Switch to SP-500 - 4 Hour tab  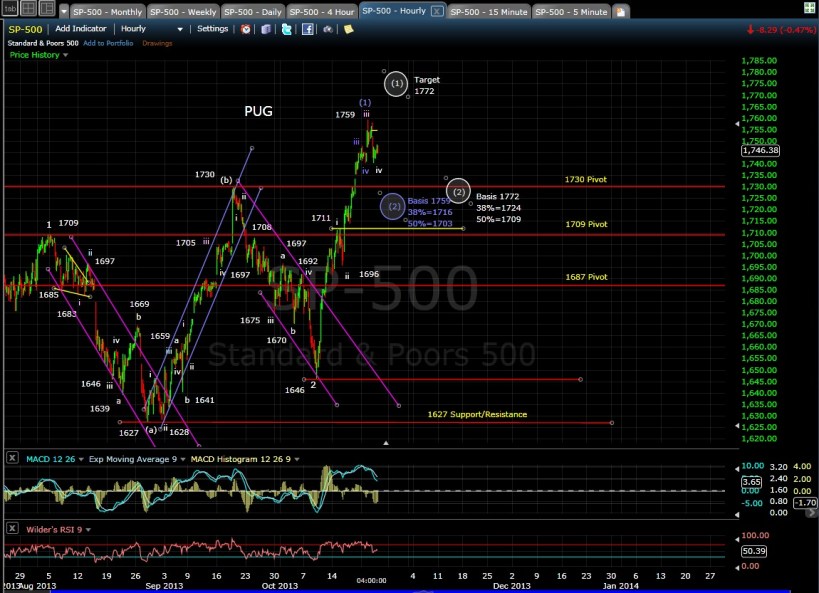click(321, 11)
